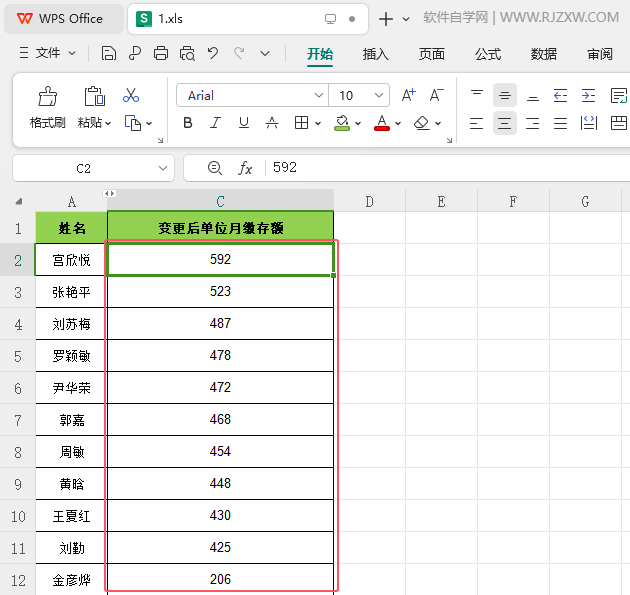This screenshot has width=630, height=595.
Task: Click the plus New Tab button
Action: (x=386, y=19)
